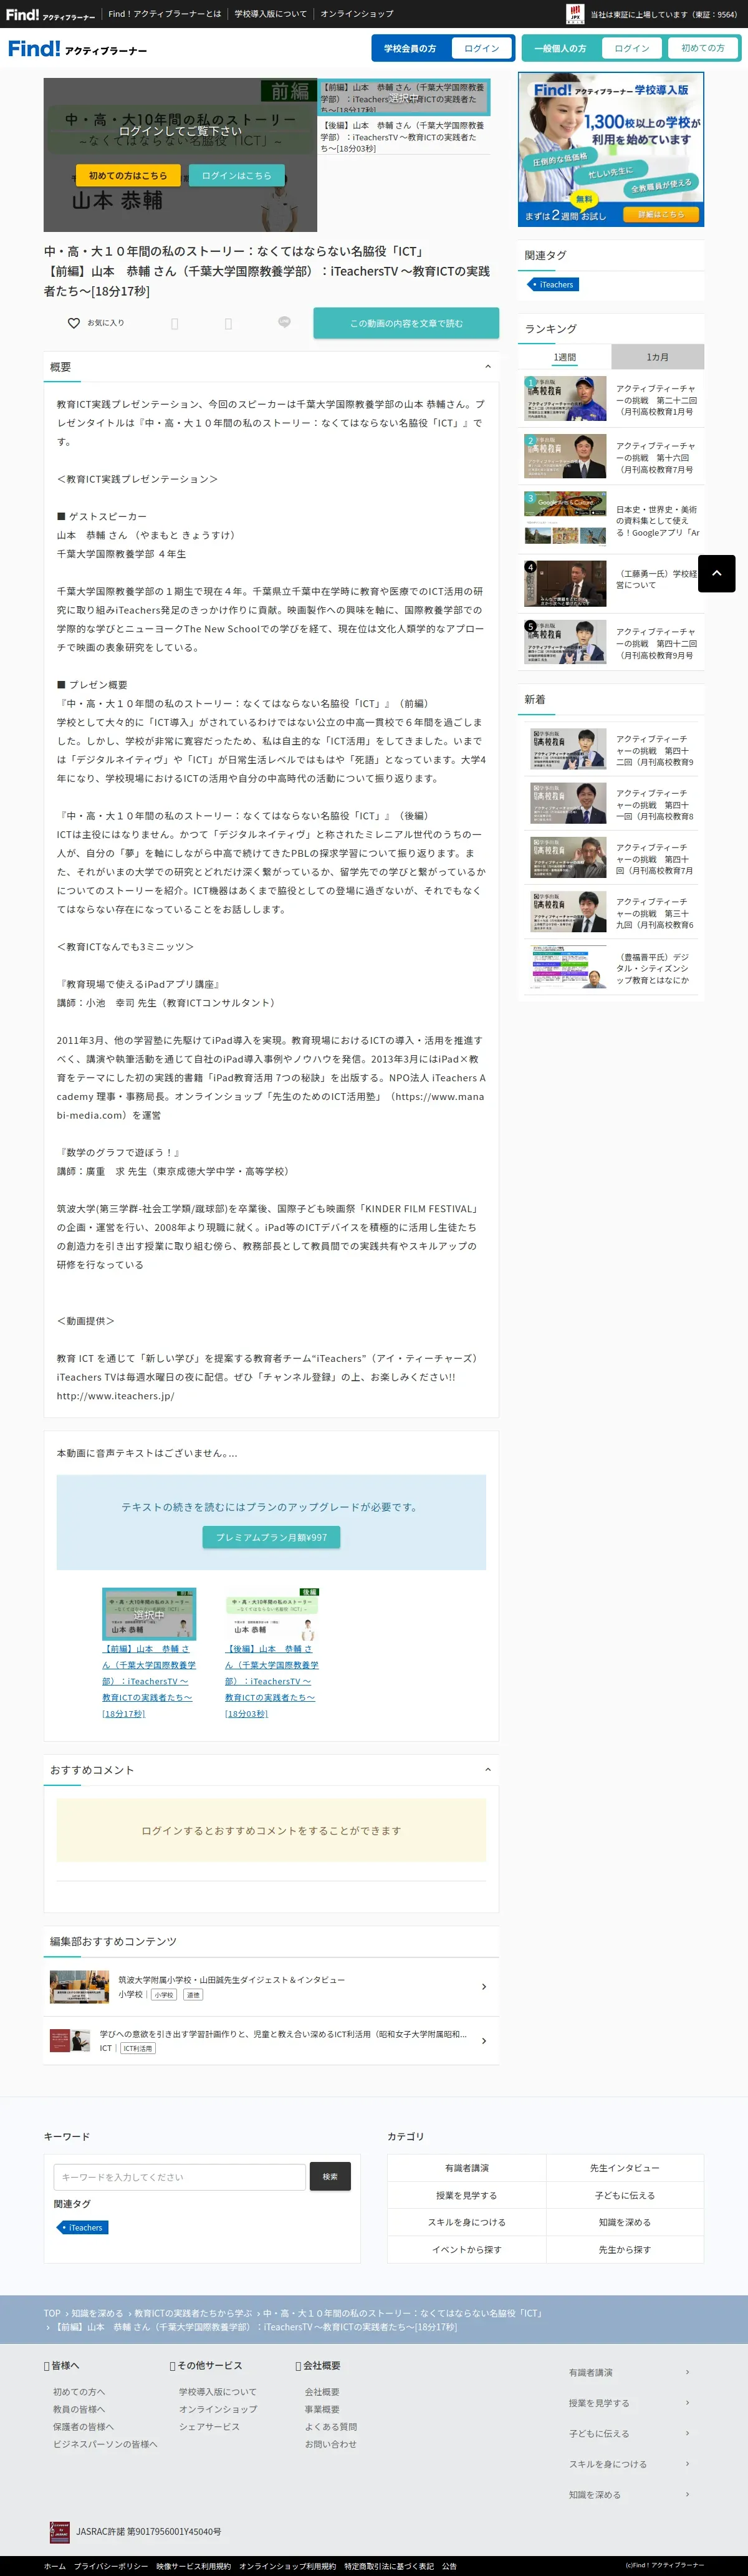Click yellow 初めての方はこちら button on video
The height and width of the screenshot is (2576, 748).
click(x=128, y=175)
